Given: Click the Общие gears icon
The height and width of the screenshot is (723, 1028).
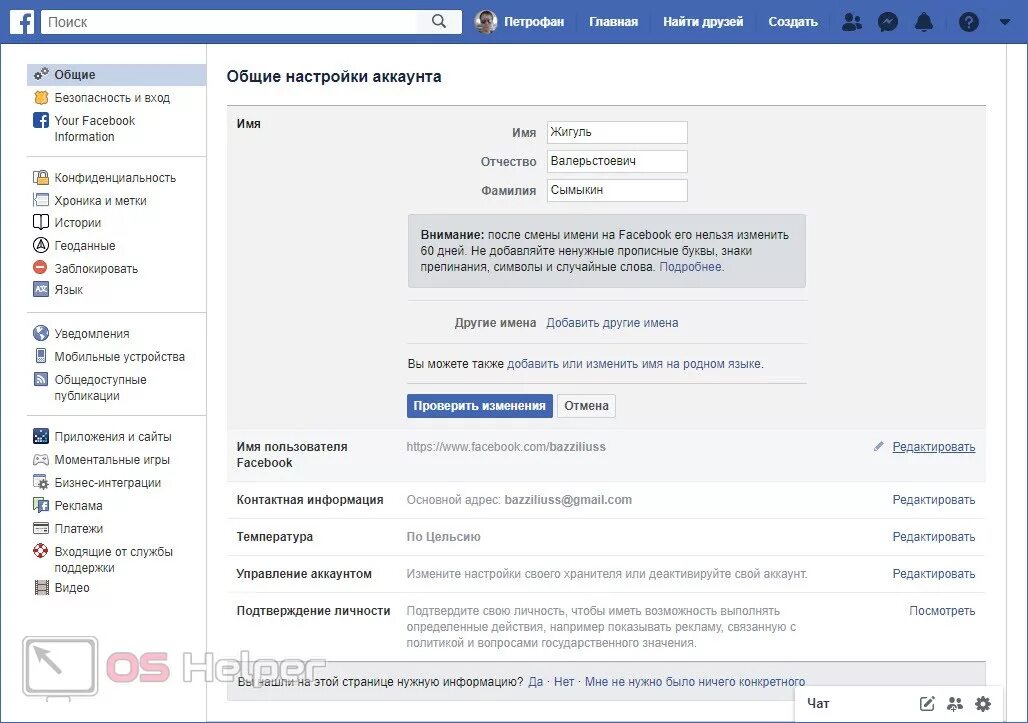Looking at the screenshot, I should pos(41,74).
